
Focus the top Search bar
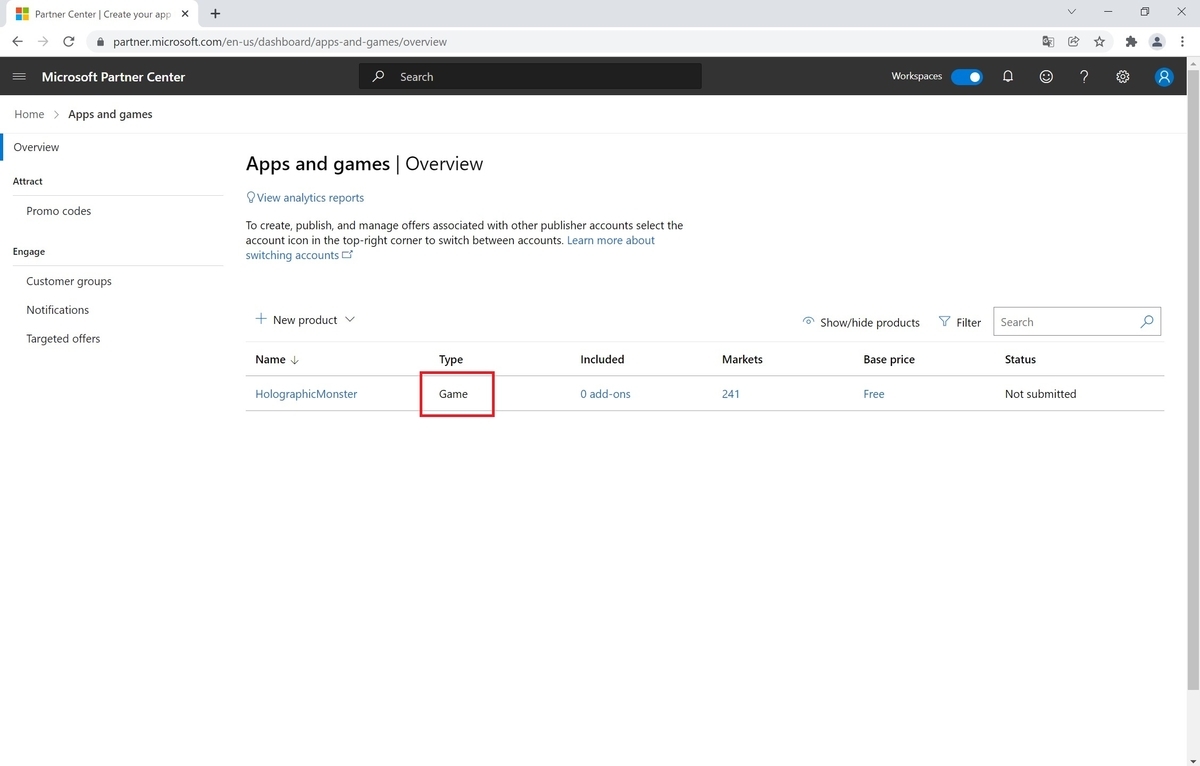point(530,77)
